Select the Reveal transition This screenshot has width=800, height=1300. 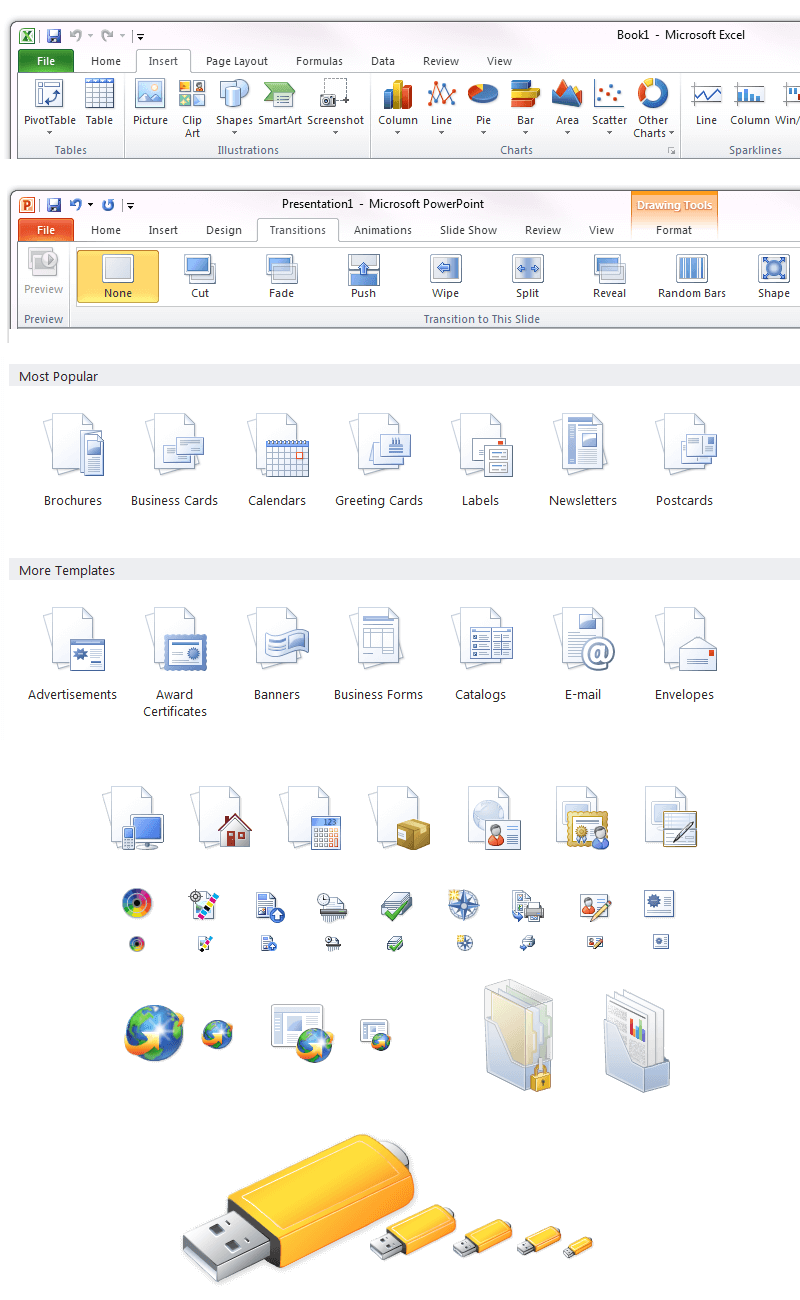pos(610,276)
